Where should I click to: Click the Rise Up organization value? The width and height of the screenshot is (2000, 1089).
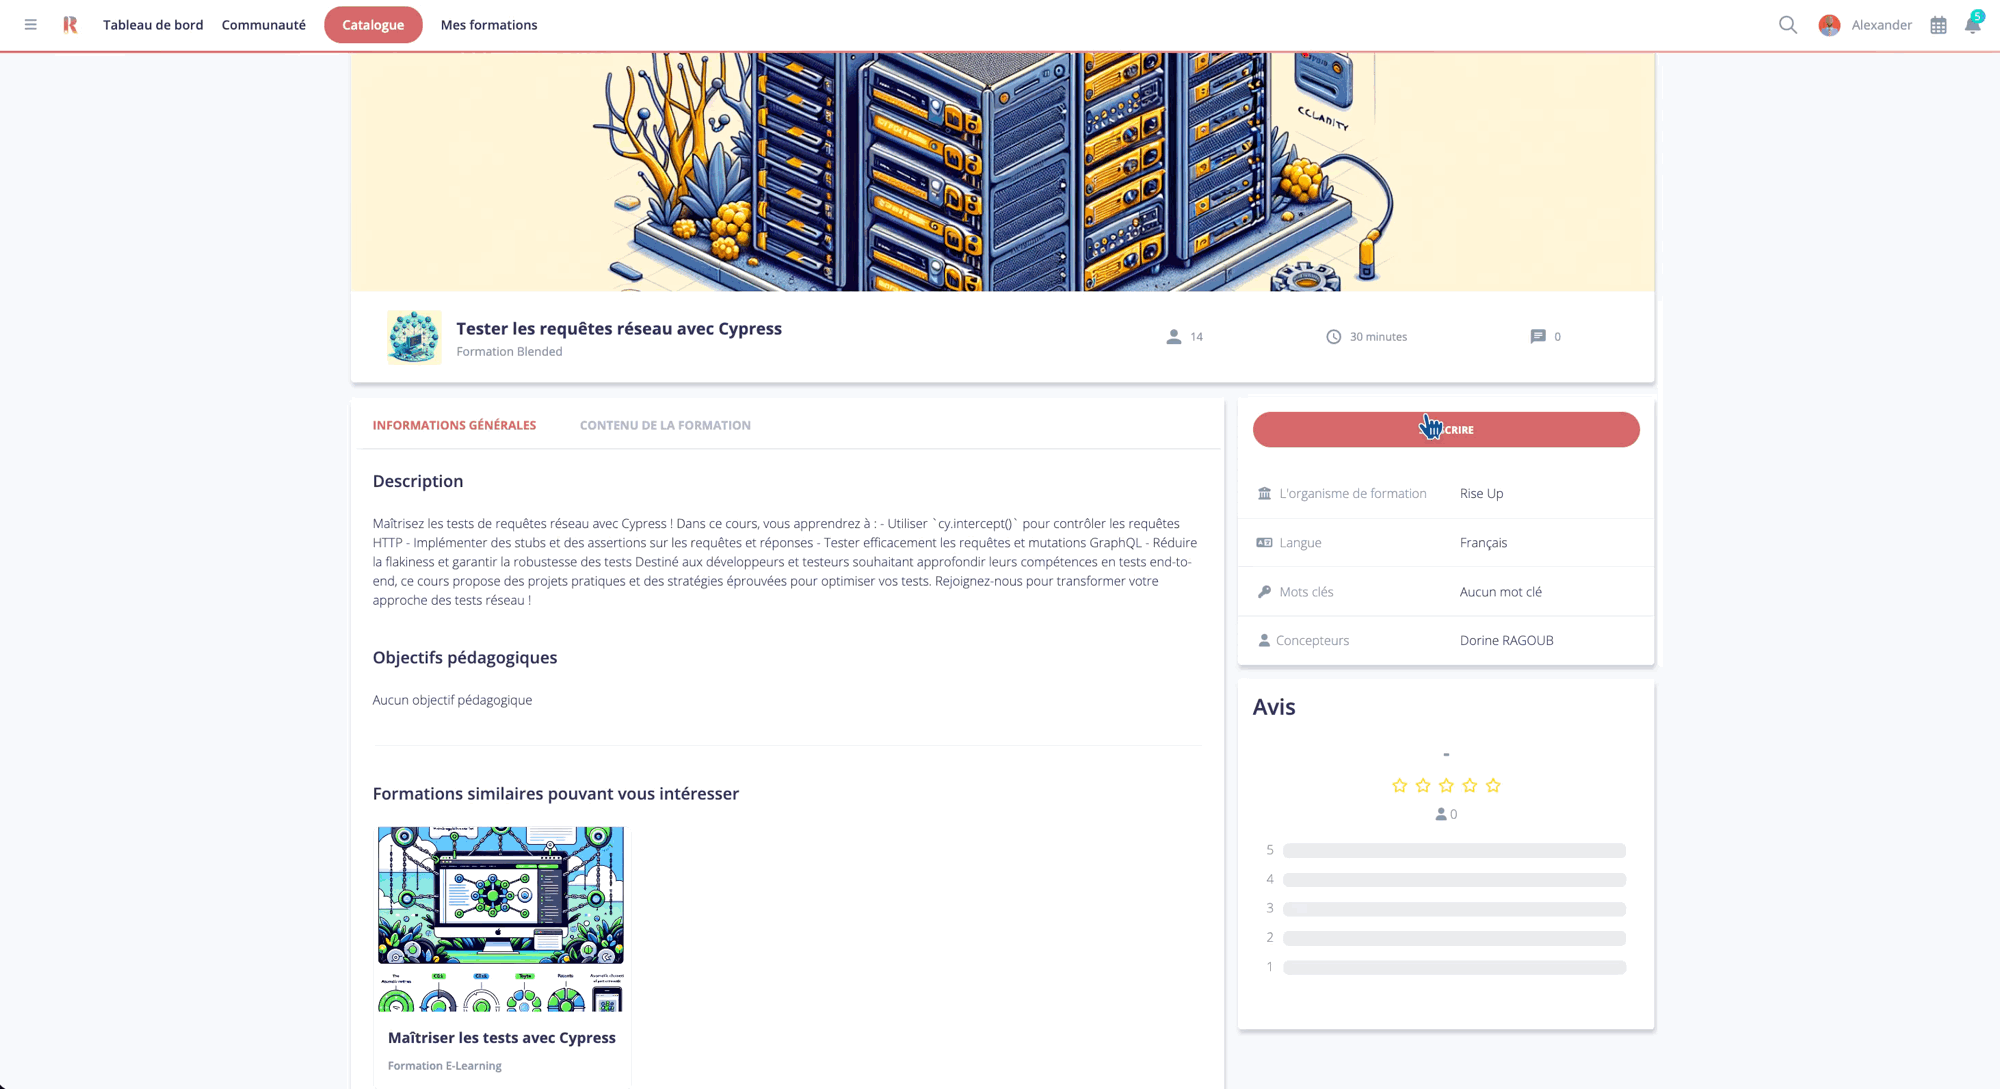pos(1481,494)
